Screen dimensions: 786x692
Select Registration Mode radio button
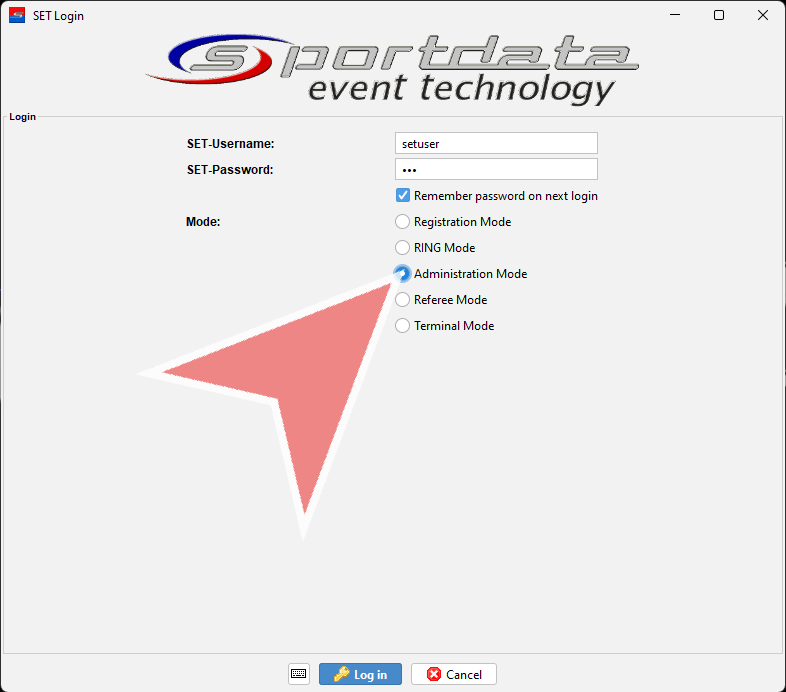point(403,222)
